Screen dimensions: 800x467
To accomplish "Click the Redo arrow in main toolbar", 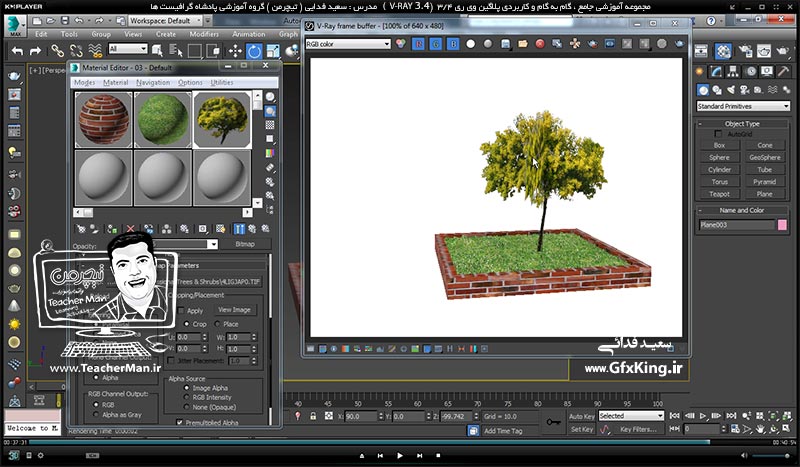I will (x=35, y=51).
